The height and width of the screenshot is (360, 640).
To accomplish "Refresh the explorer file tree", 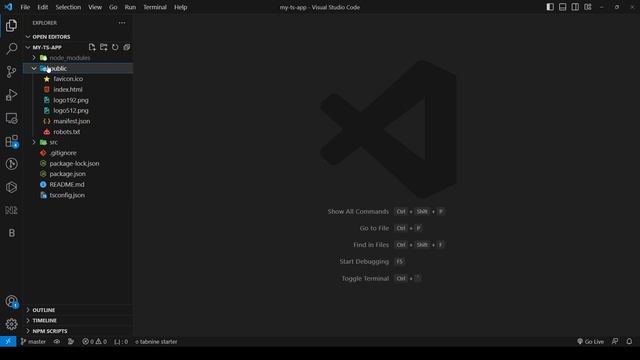I will tap(115, 47).
